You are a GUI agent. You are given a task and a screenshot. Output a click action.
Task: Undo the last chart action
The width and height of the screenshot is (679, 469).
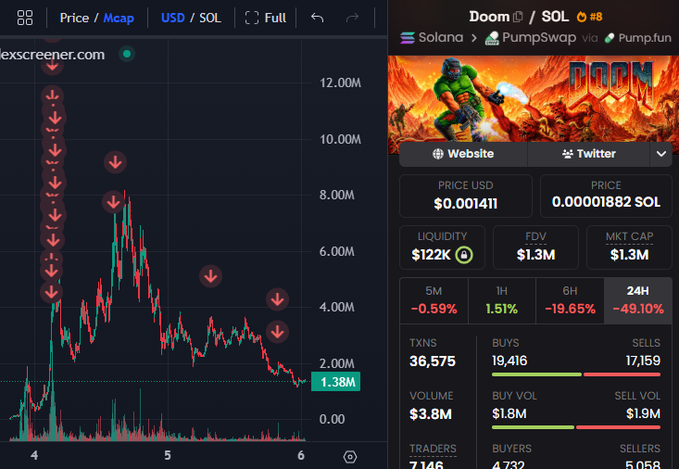317,18
